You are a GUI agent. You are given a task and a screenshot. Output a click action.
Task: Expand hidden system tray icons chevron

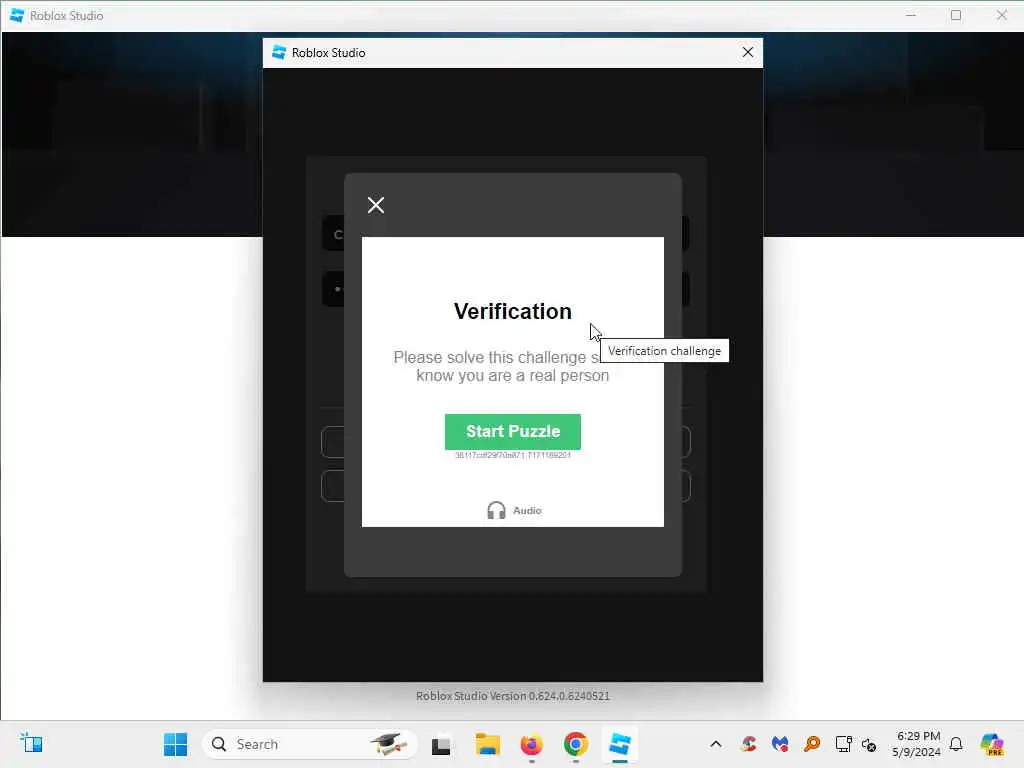click(x=716, y=744)
